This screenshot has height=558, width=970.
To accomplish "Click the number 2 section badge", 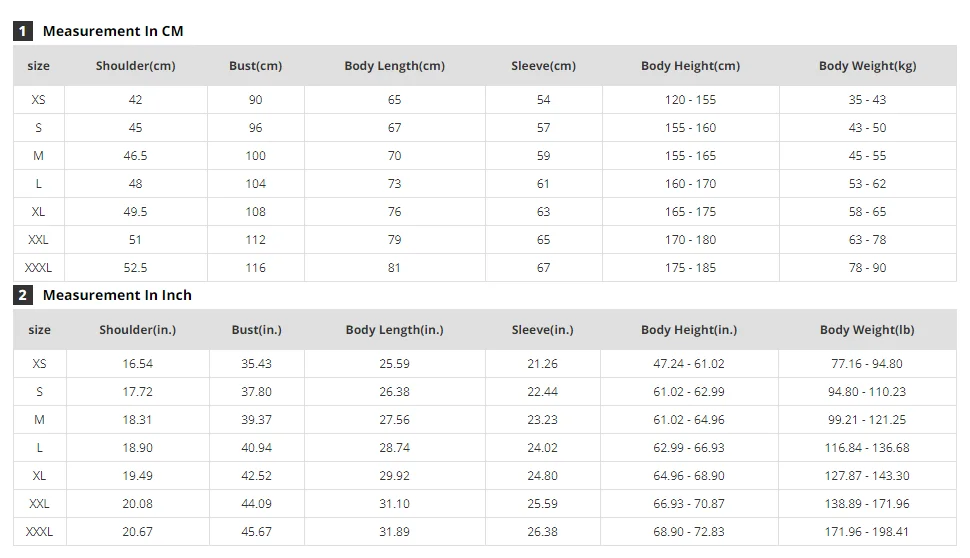I will [23, 295].
